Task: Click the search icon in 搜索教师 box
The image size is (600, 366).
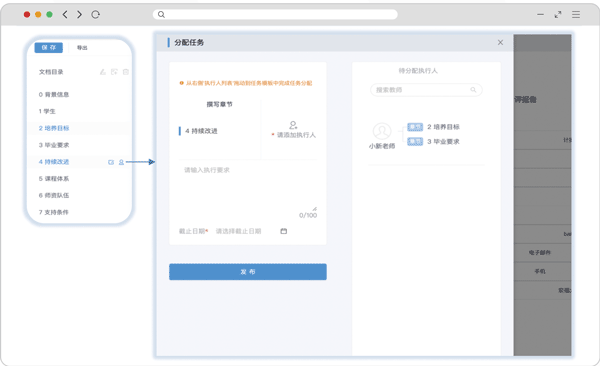Action: click(x=473, y=90)
